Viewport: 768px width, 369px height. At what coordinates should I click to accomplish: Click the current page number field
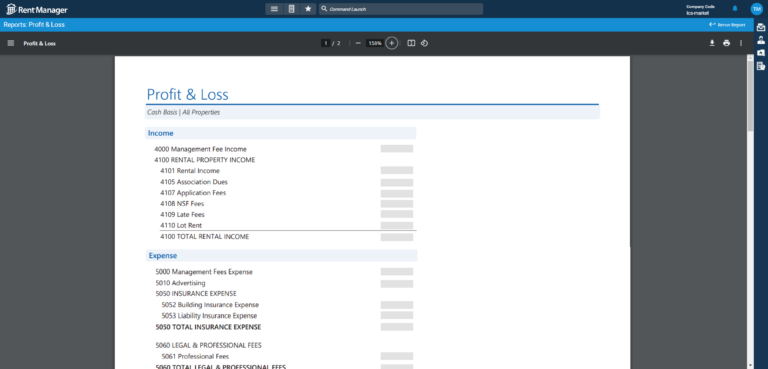pos(325,43)
